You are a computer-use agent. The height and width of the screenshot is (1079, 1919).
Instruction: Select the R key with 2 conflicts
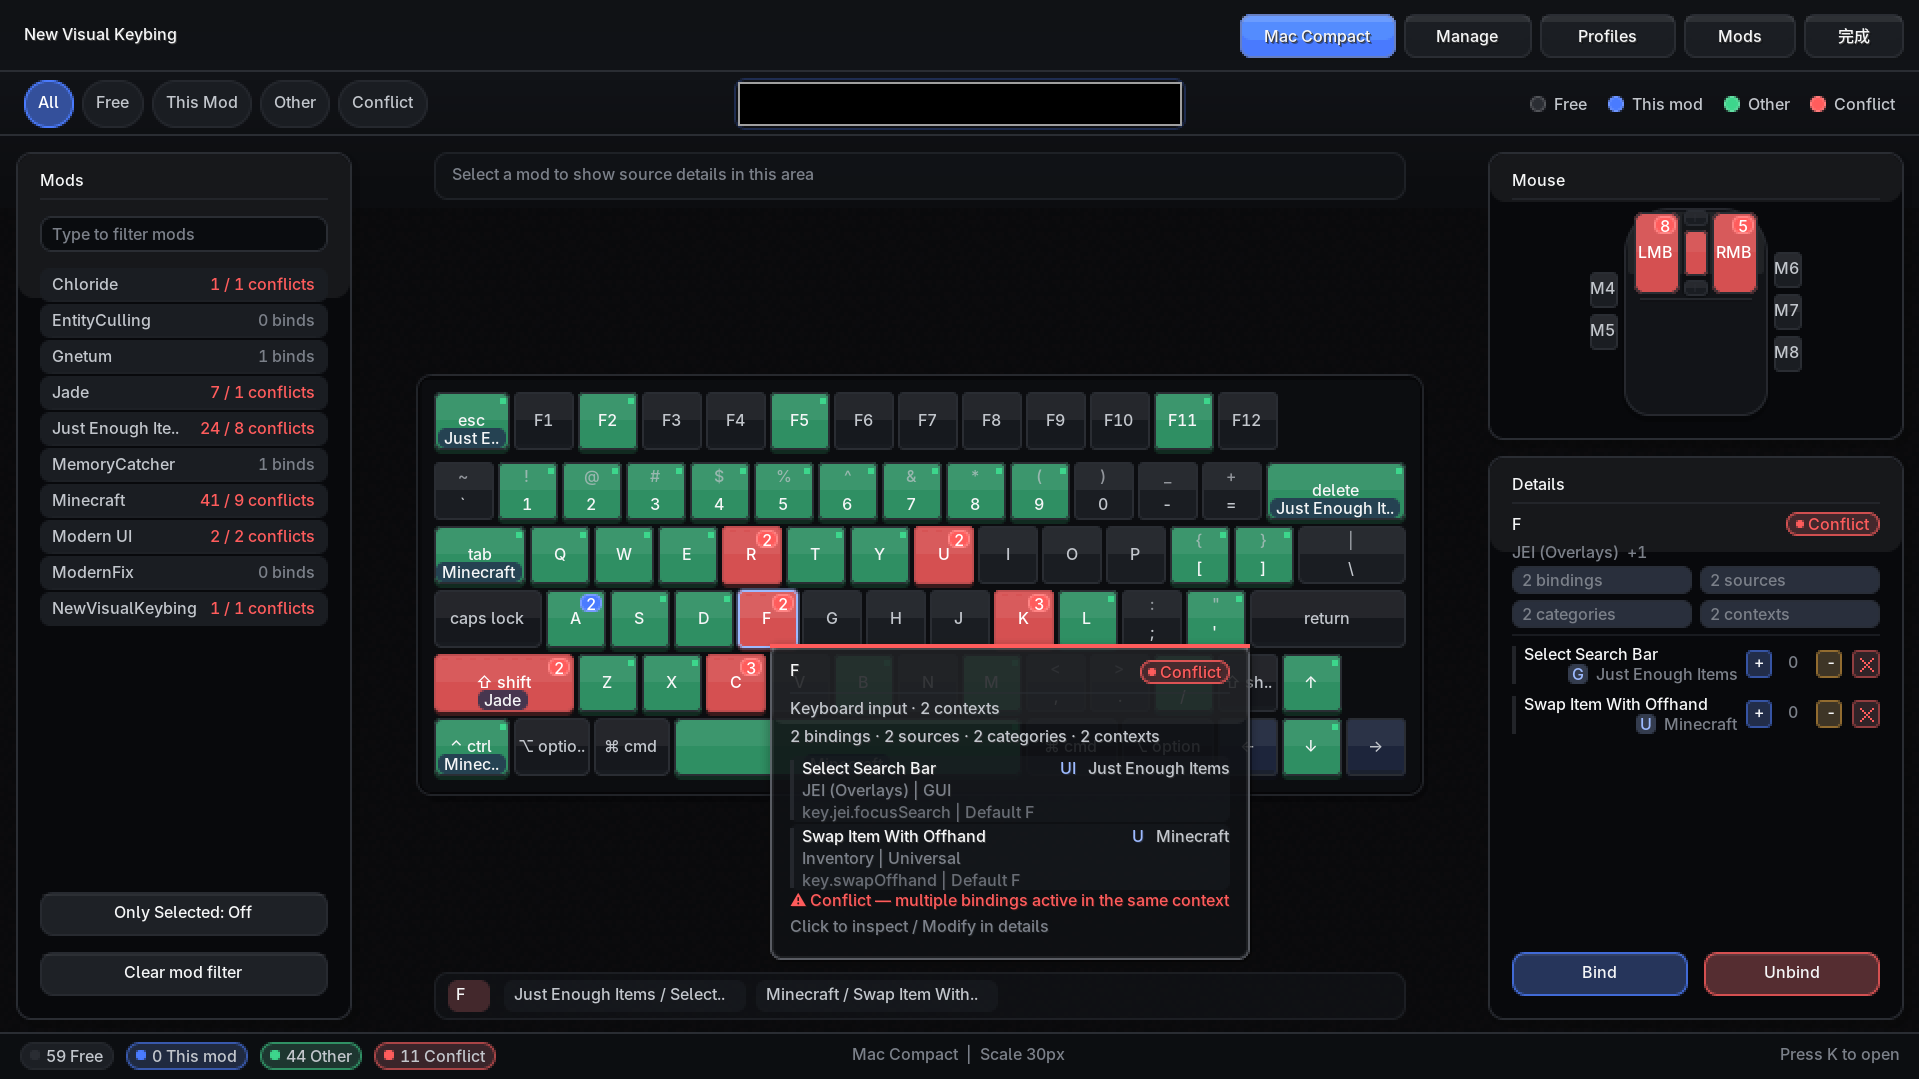tap(751, 555)
